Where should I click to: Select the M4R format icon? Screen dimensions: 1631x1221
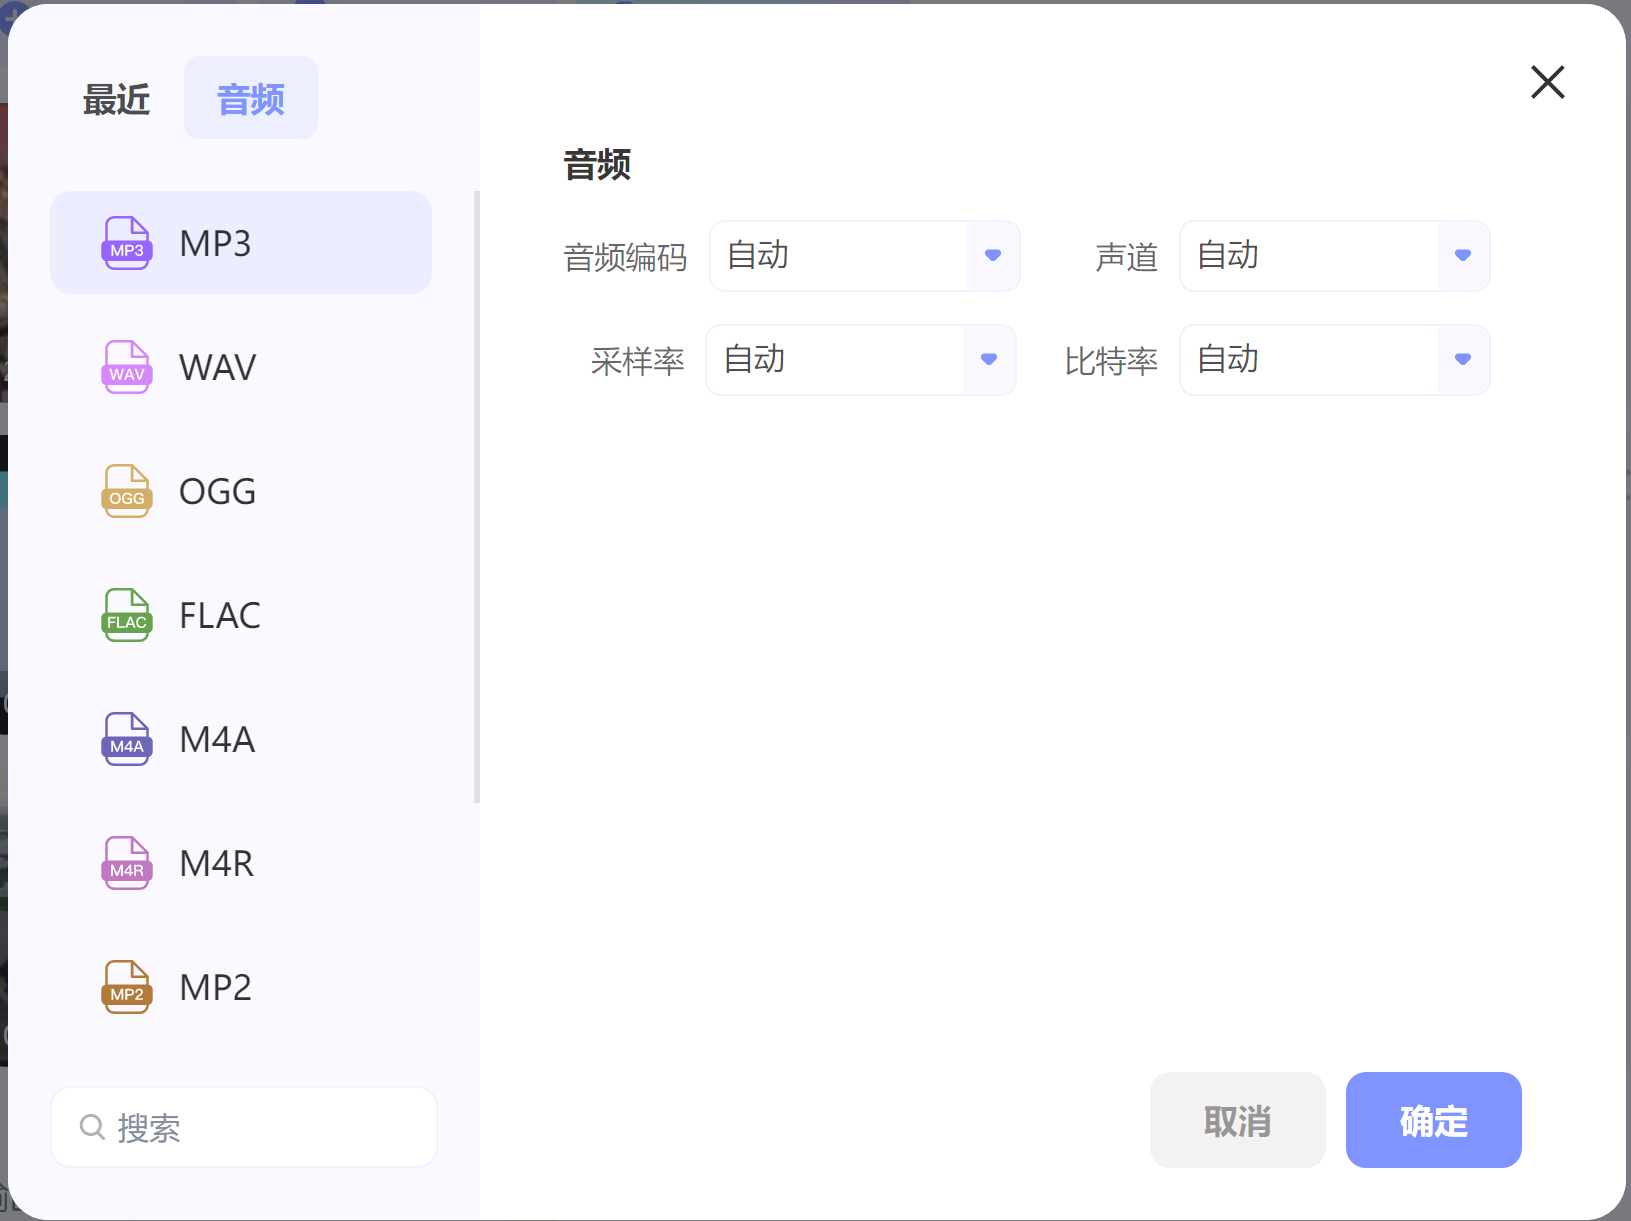tap(126, 863)
